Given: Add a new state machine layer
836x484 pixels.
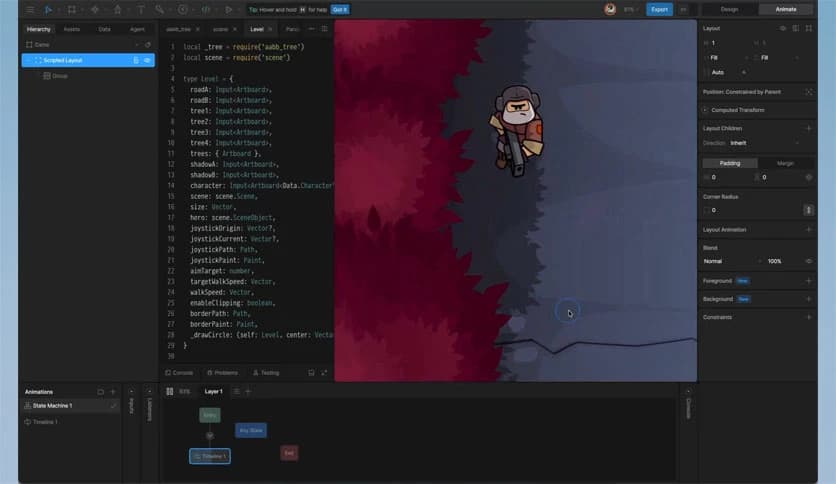Looking at the screenshot, I should click(248, 391).
